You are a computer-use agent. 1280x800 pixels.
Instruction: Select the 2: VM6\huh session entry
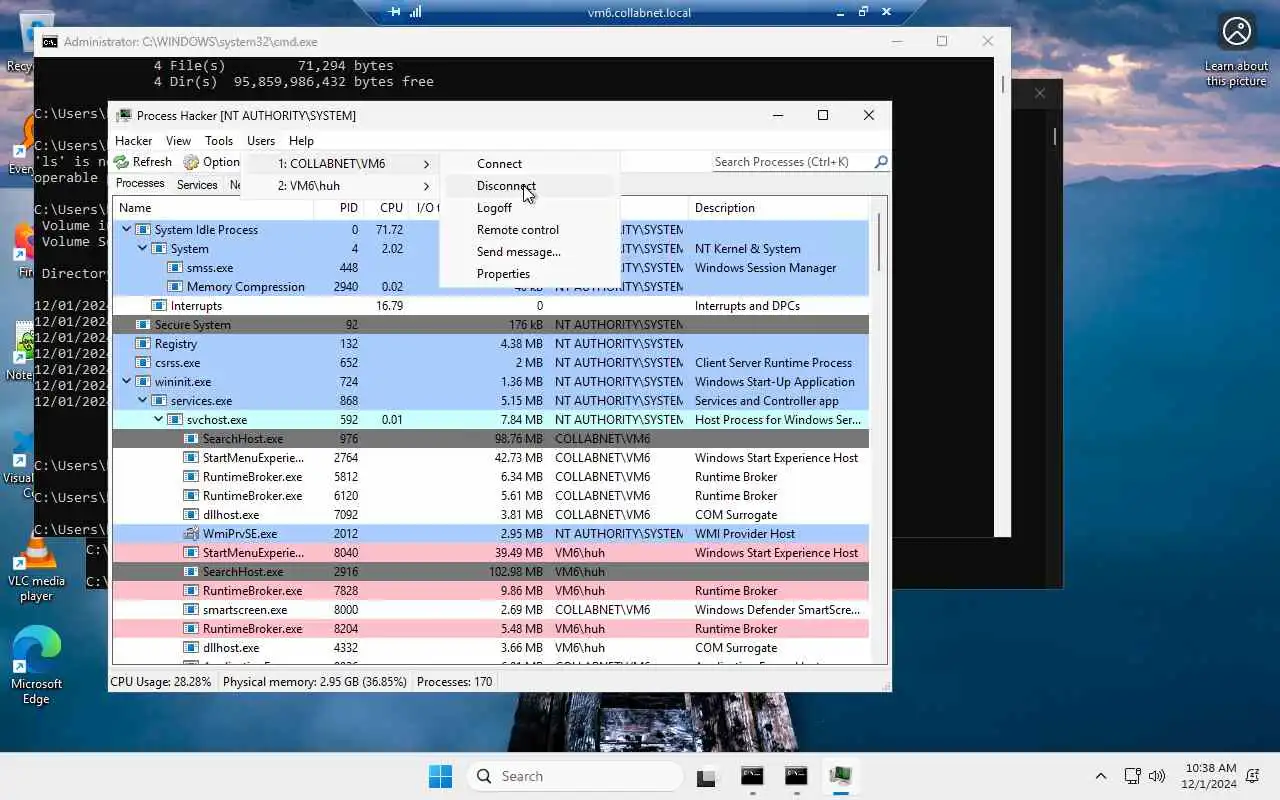click(x=343, y=186)
